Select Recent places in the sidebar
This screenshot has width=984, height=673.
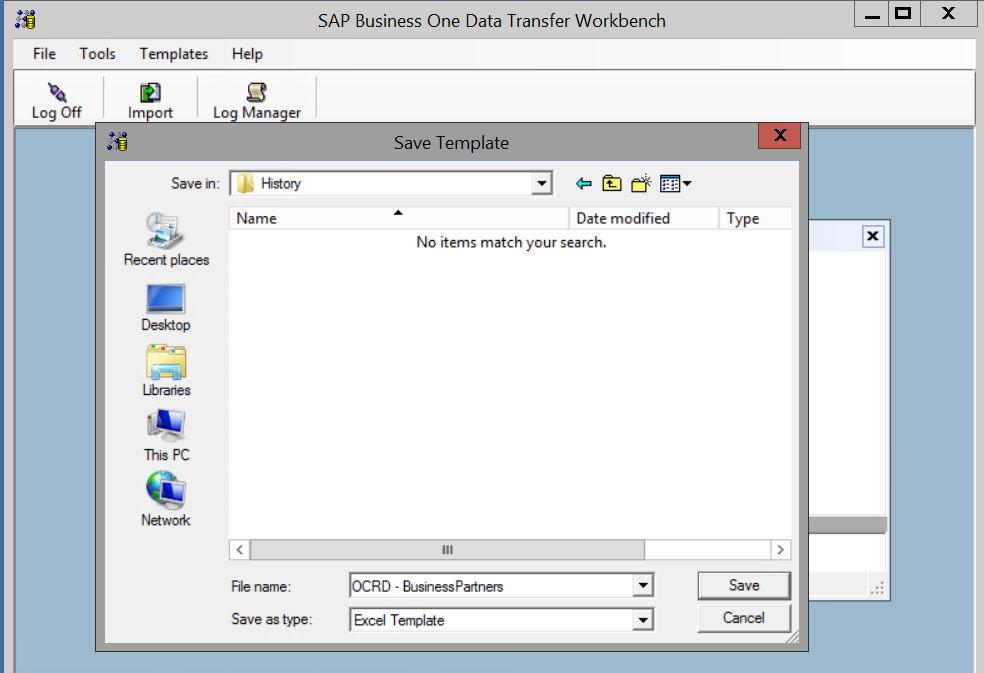click(x=166, y=240)
